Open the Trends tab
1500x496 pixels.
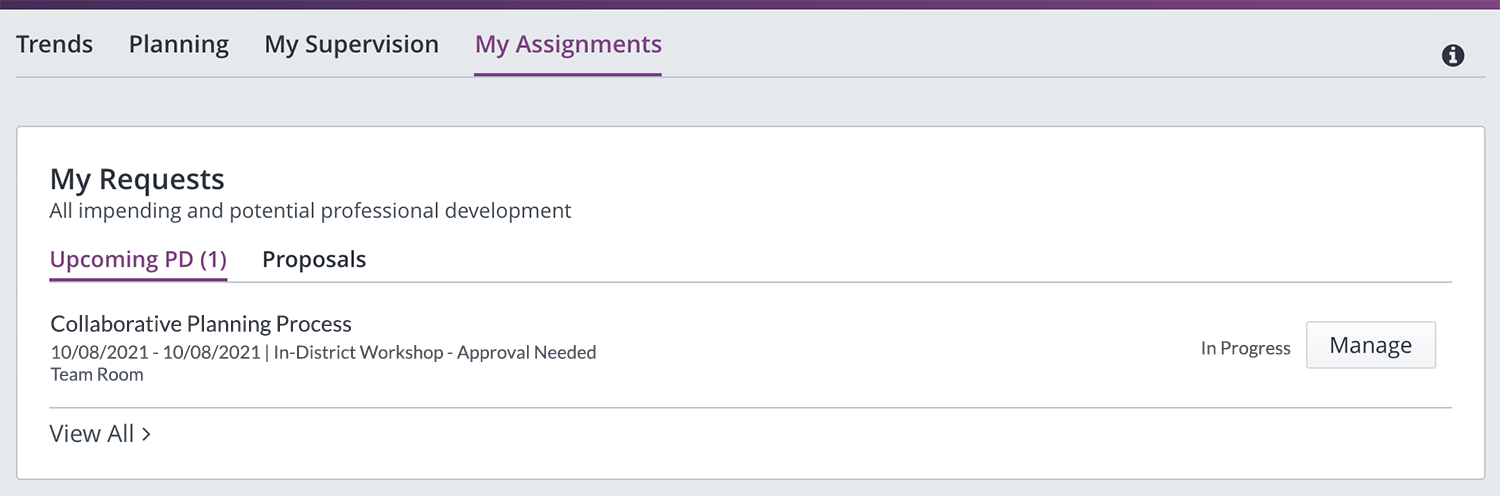point(55,45)
